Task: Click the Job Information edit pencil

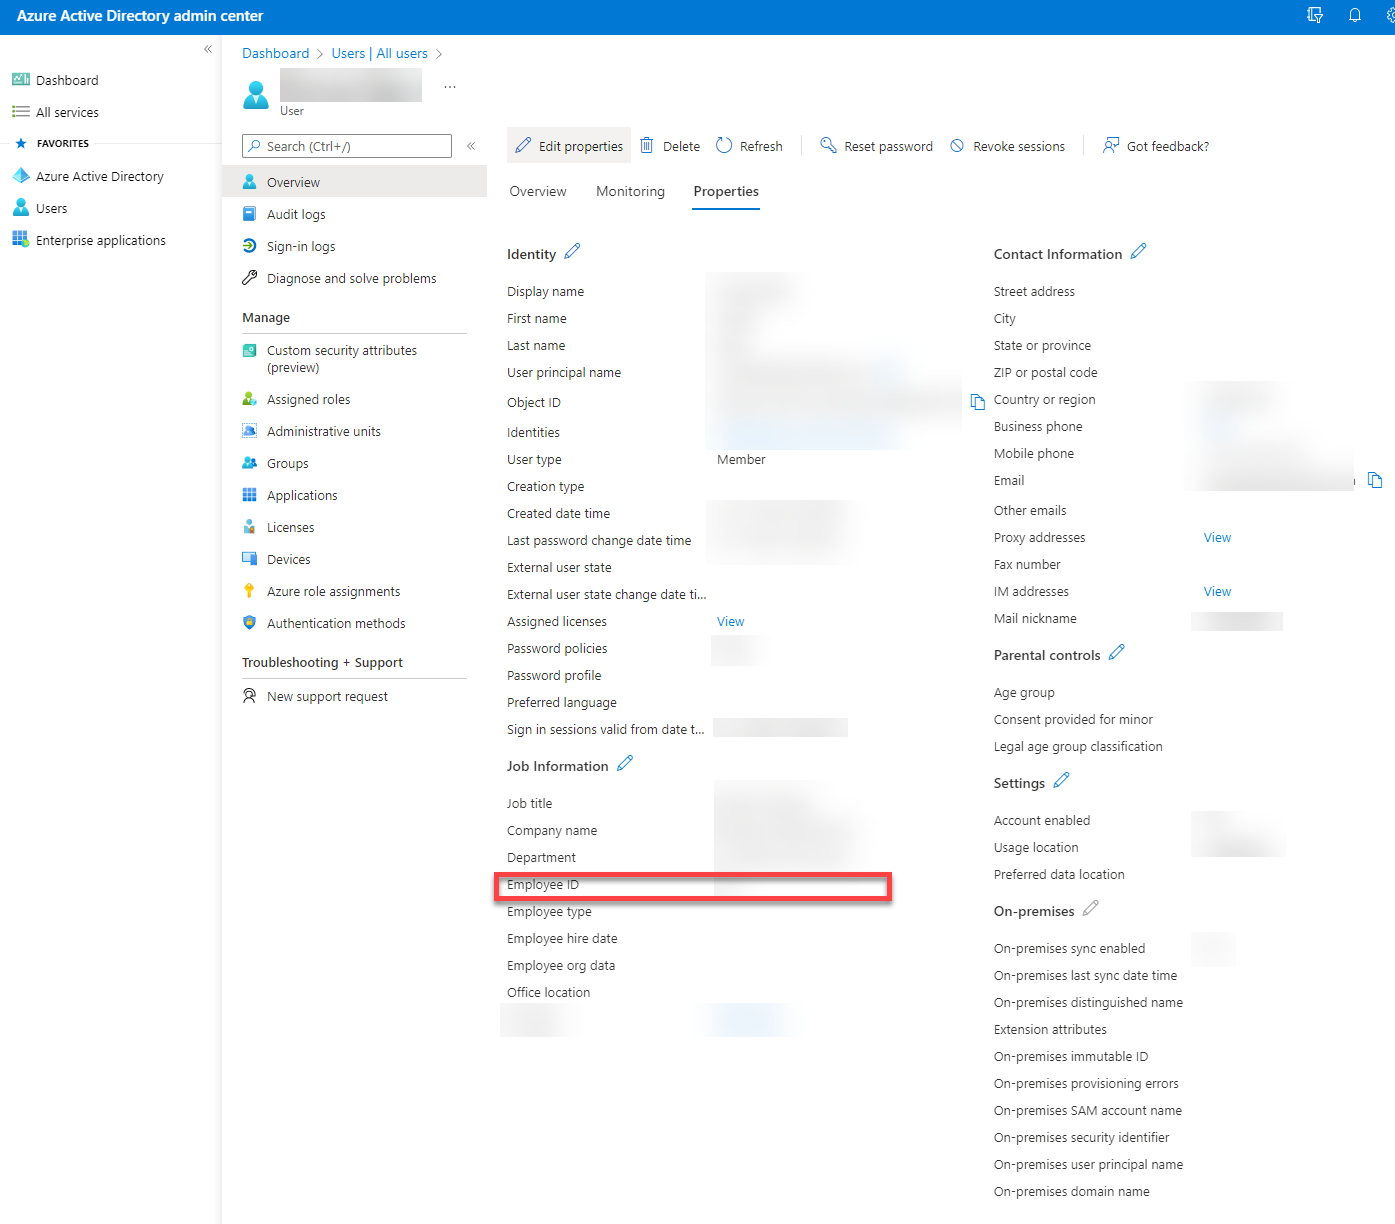Action: tap(625, 764)
